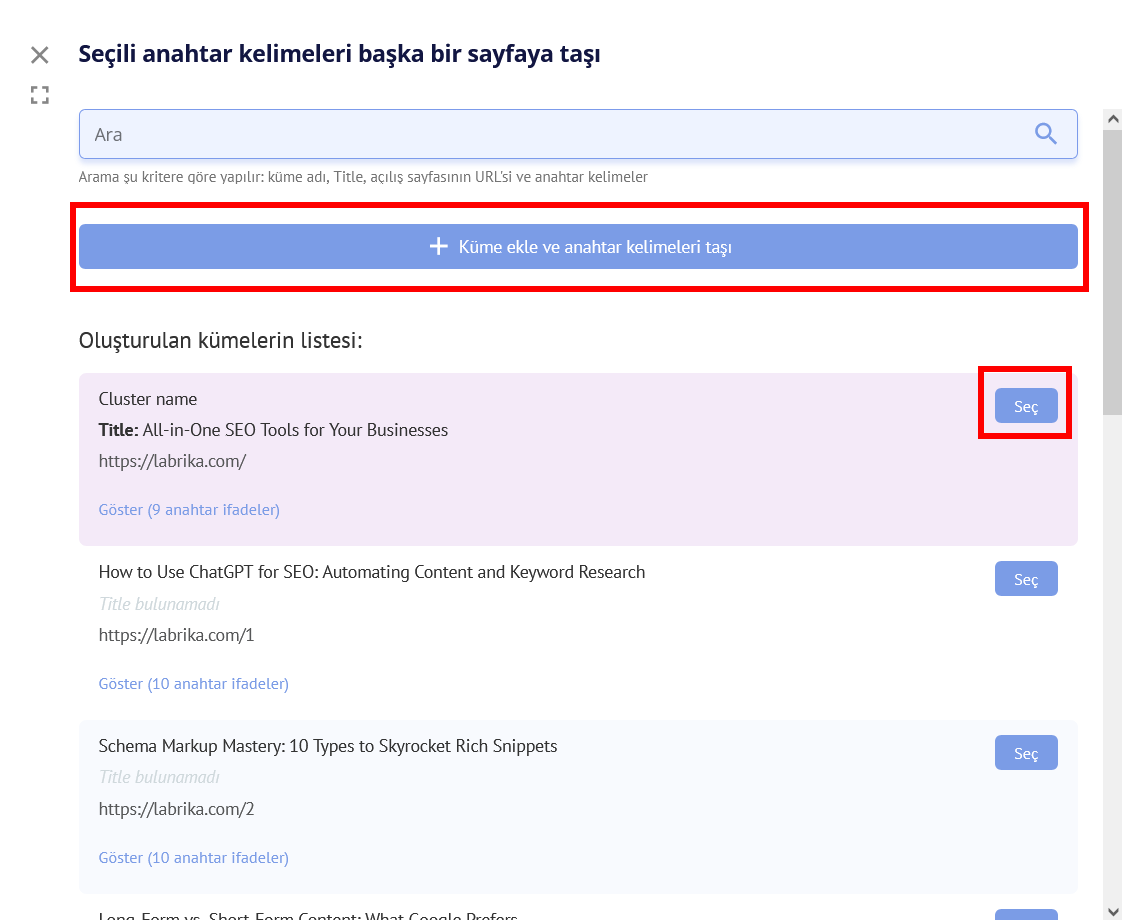Click the magnifier search icon
Image resolution: width=1122 pixels, height=920 pixels.
[x=1046, y=134]
